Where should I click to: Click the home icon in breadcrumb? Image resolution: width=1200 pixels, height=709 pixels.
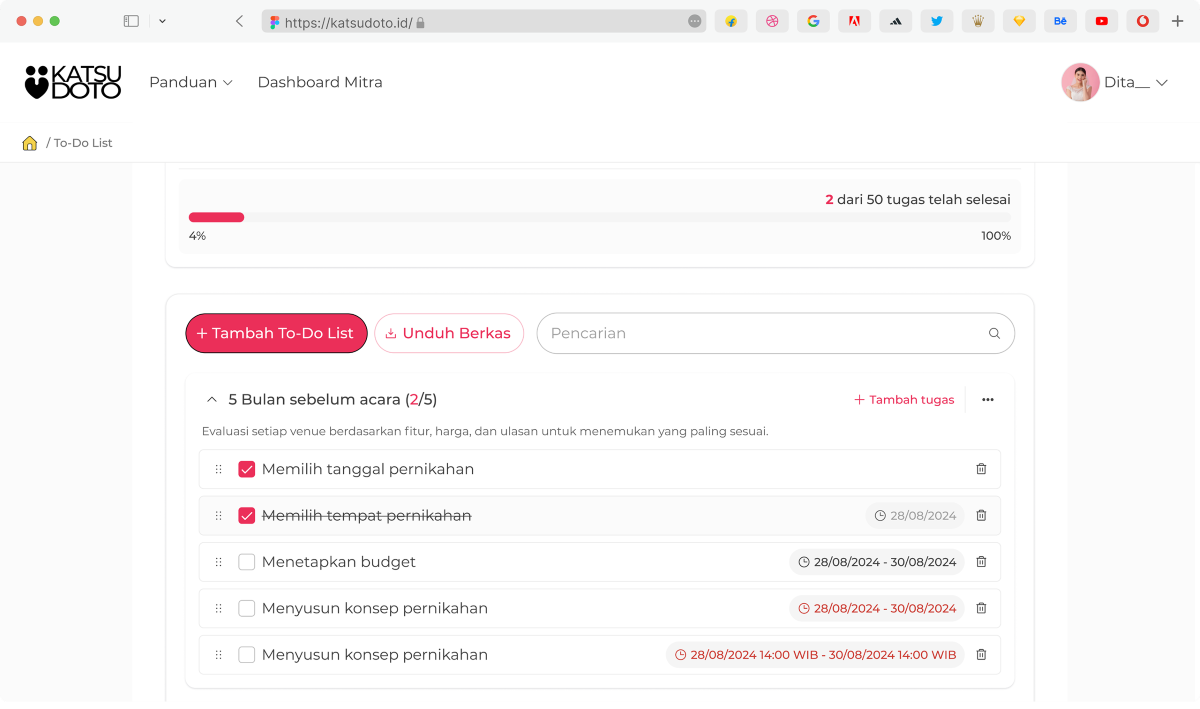pos(30,143)
